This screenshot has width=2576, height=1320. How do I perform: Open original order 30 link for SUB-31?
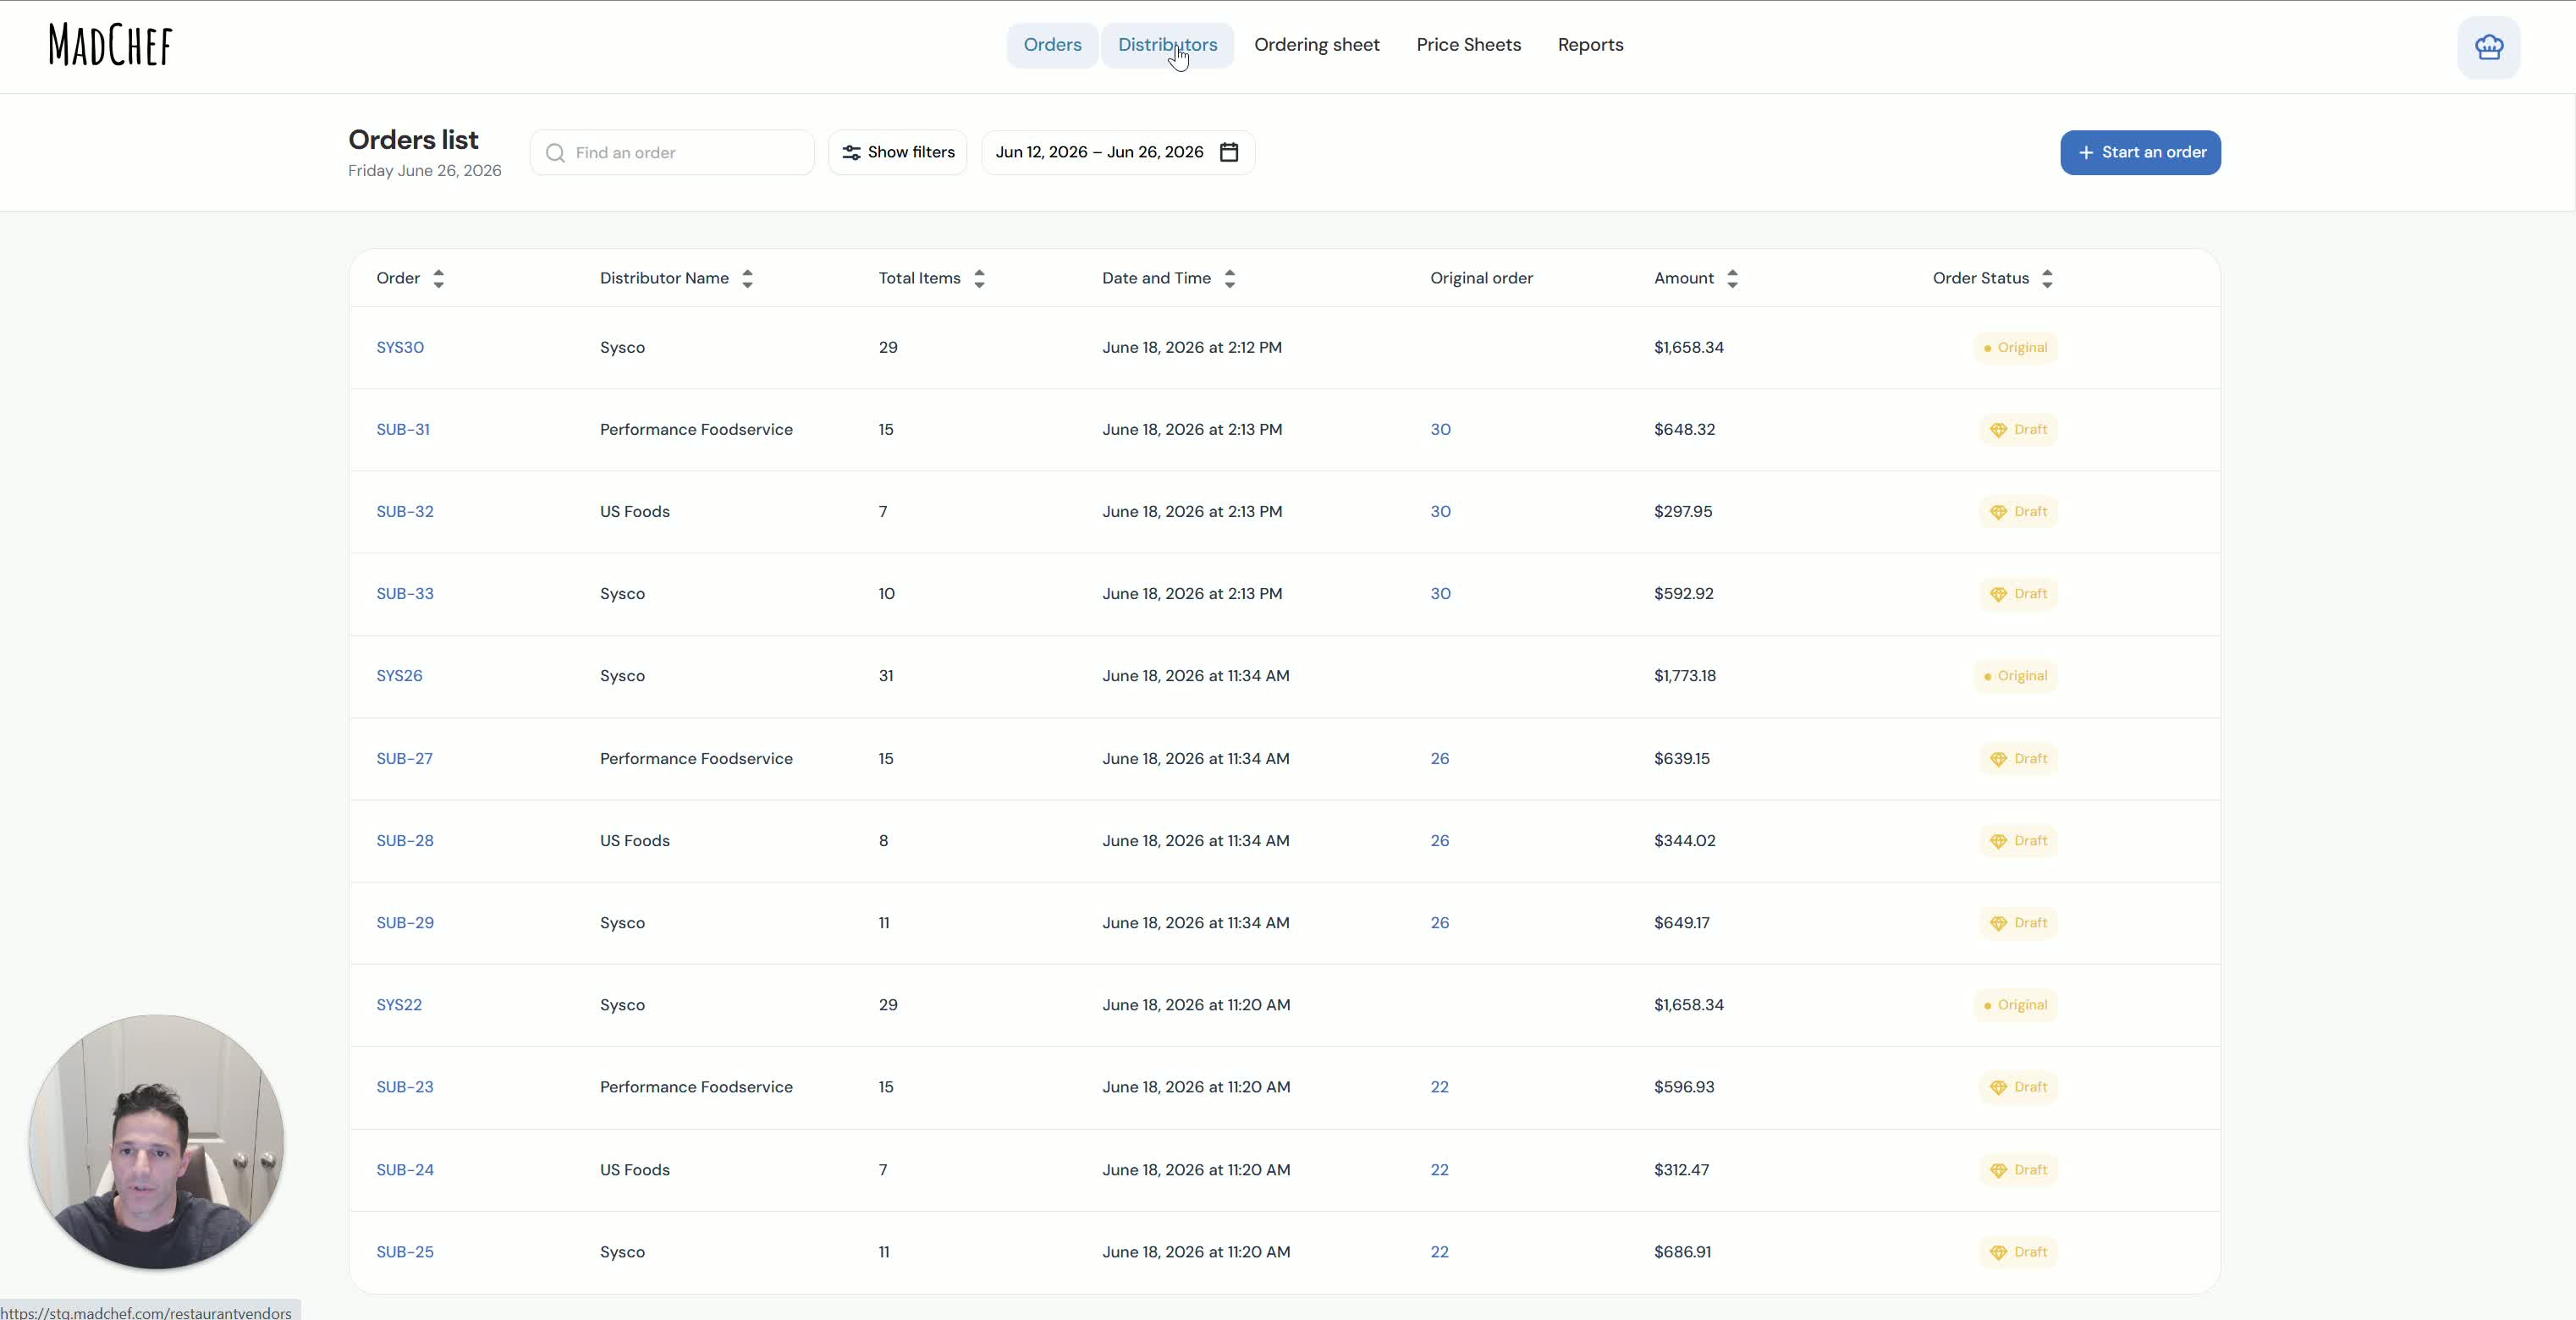pos(1440,430)
